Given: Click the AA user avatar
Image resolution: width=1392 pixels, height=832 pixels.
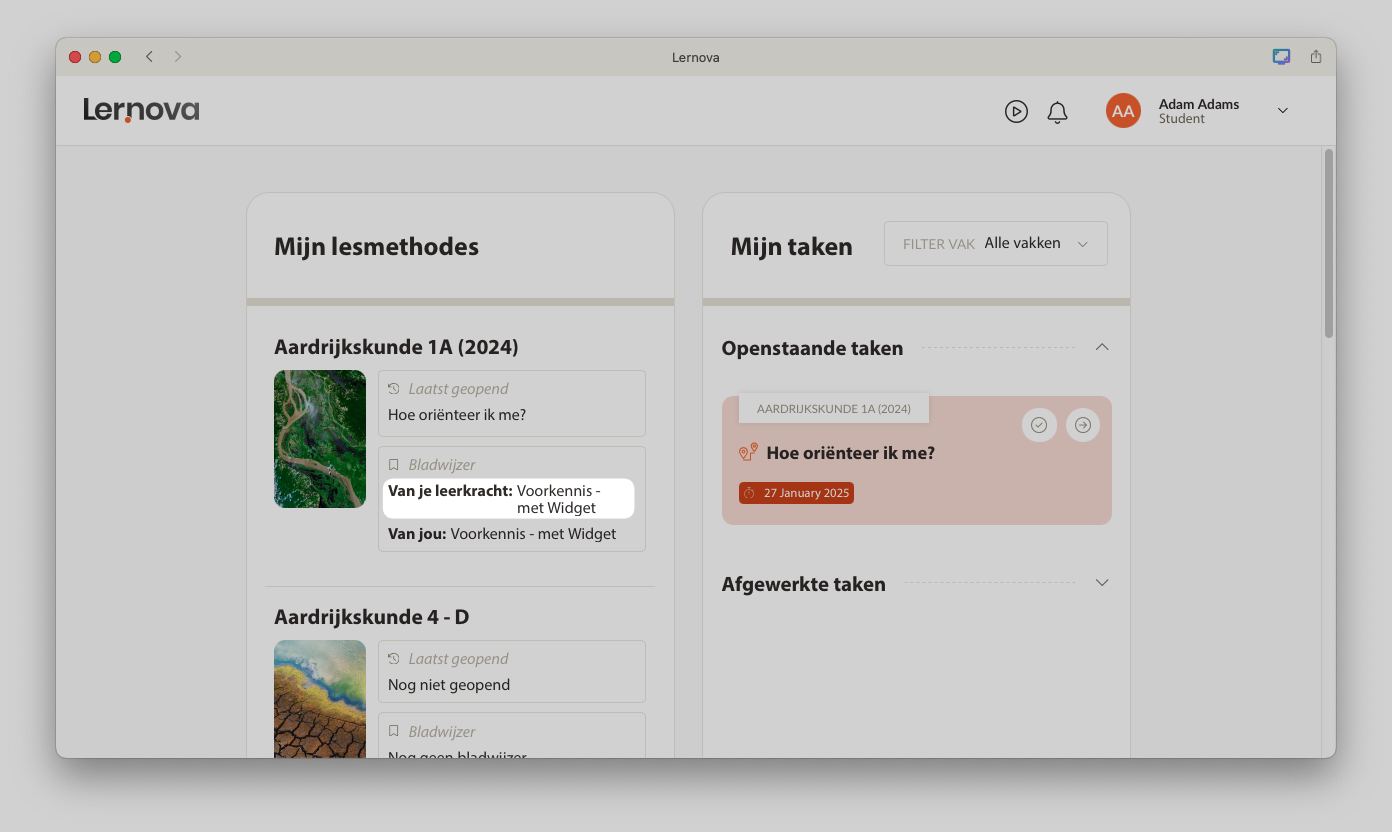Looking at the screenshot, I should pos(1123,111).
